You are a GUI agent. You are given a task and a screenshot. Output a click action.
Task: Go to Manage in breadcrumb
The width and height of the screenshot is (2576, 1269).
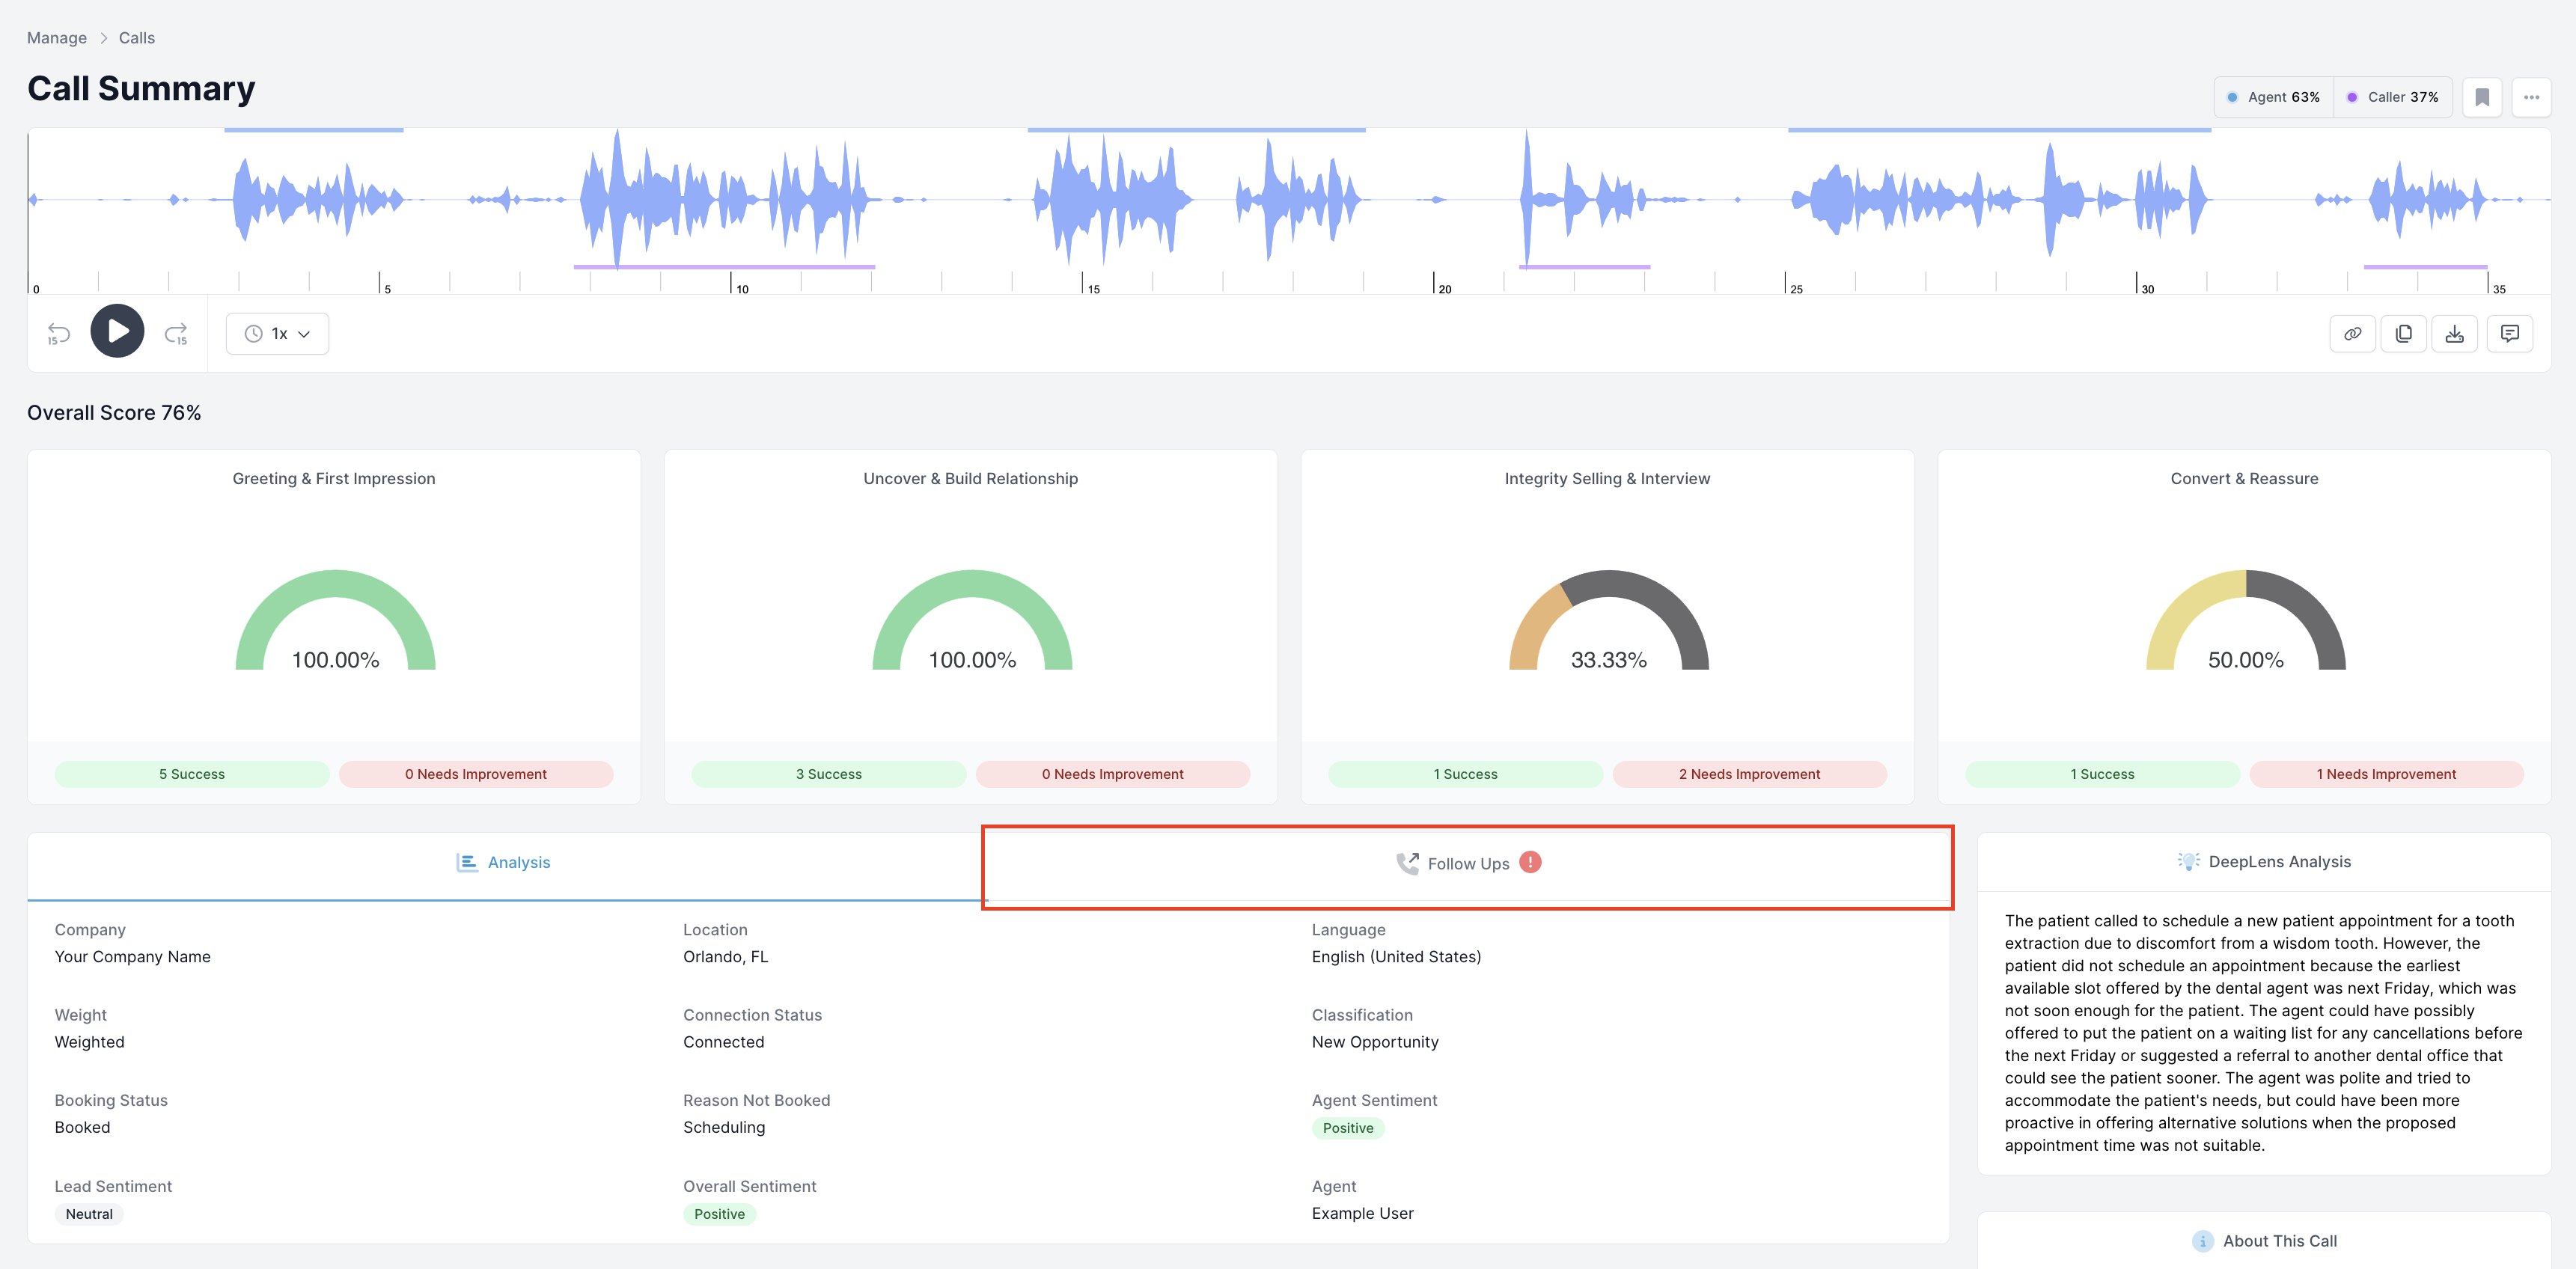tap(57, 38)
